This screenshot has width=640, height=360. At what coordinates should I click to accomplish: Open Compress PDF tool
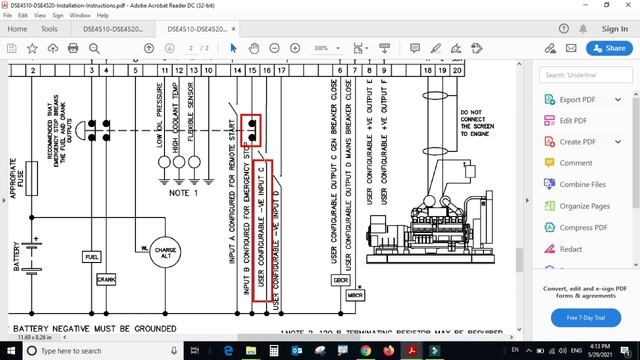coord(583,228)
